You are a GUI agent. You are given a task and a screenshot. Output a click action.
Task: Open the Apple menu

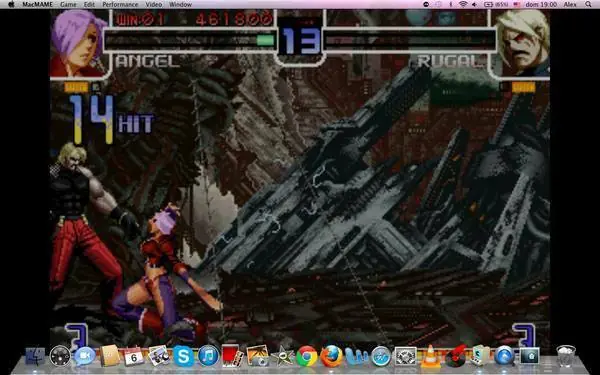(x=11, y=4)
